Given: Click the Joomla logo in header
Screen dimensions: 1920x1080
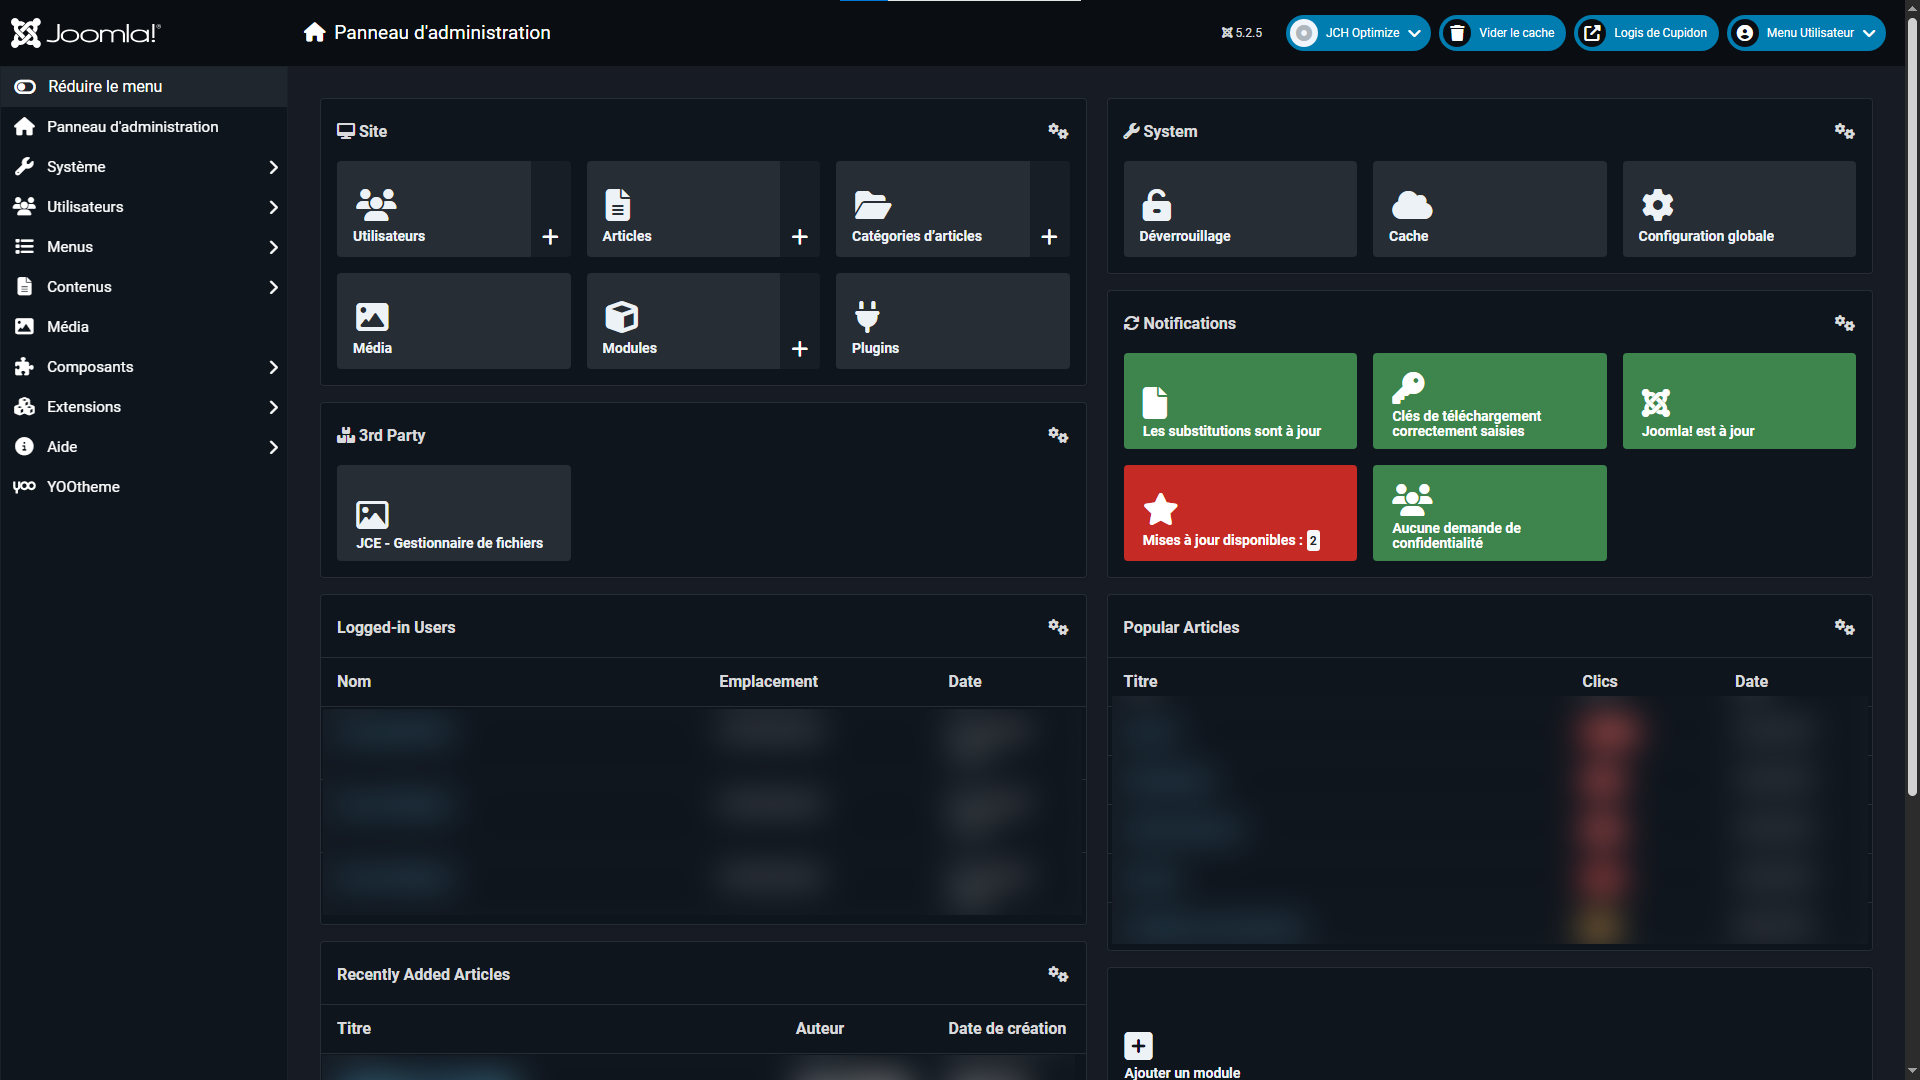Looking at the screenshot, I should click(x=86, y=33).
